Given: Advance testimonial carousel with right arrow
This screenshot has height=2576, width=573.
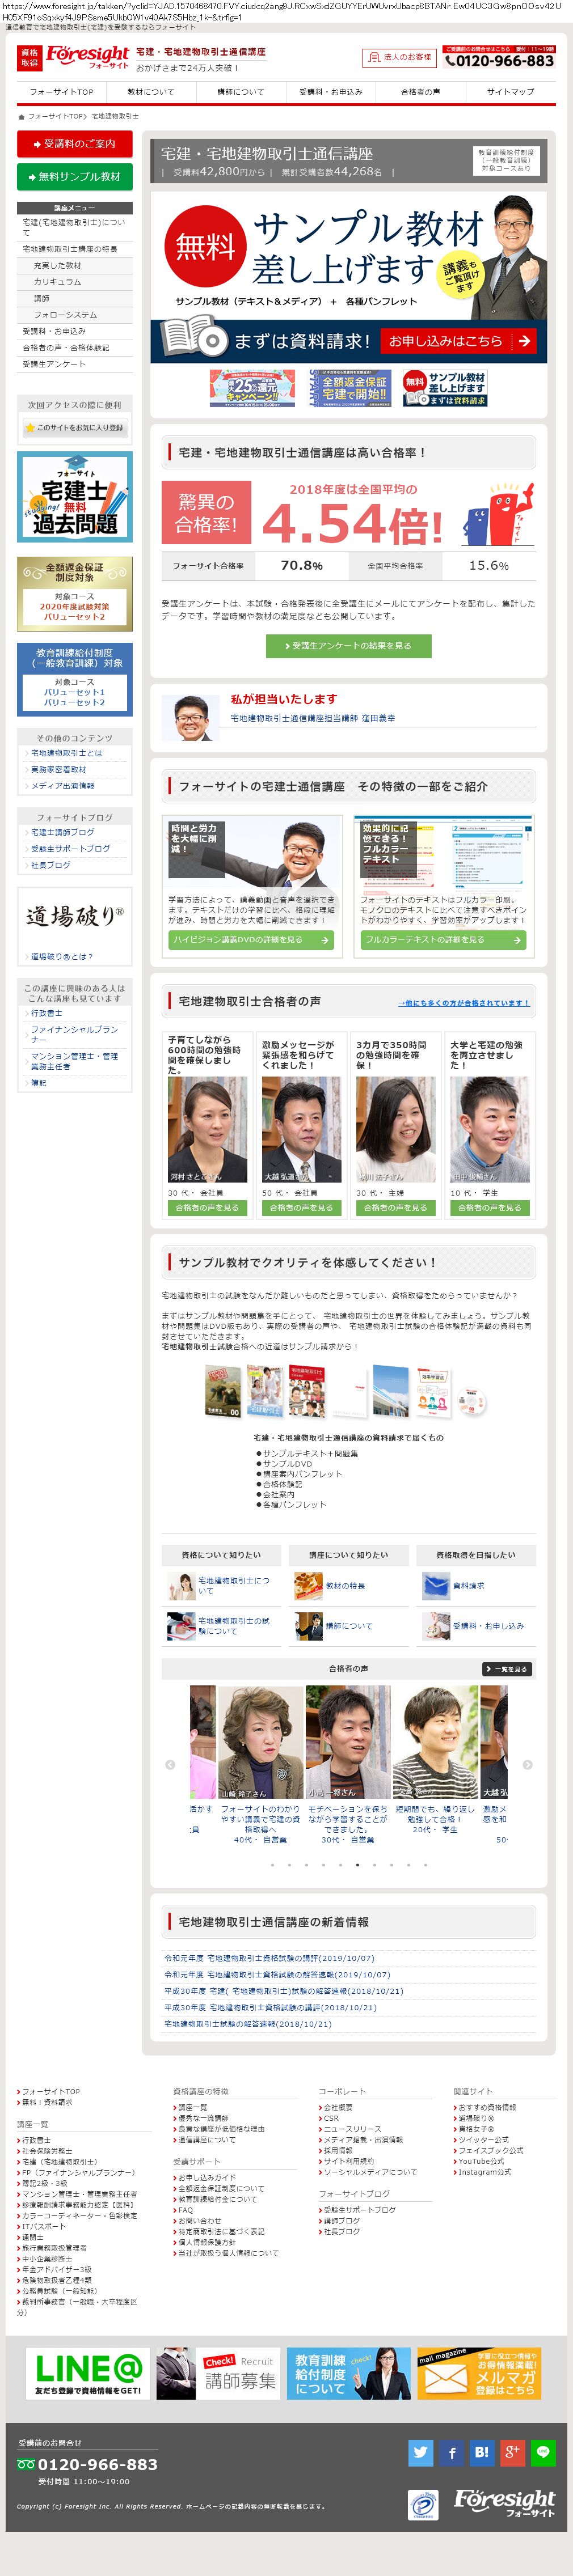Looking at the screenshot, I should click(x=527, y=1765).
